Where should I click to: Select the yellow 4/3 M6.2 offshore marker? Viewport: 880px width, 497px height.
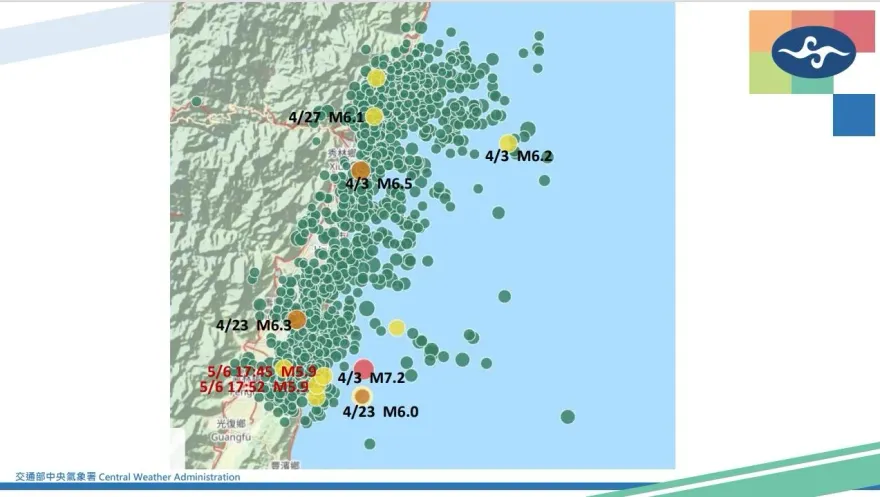pyautogui.click(x=508, y=143)
